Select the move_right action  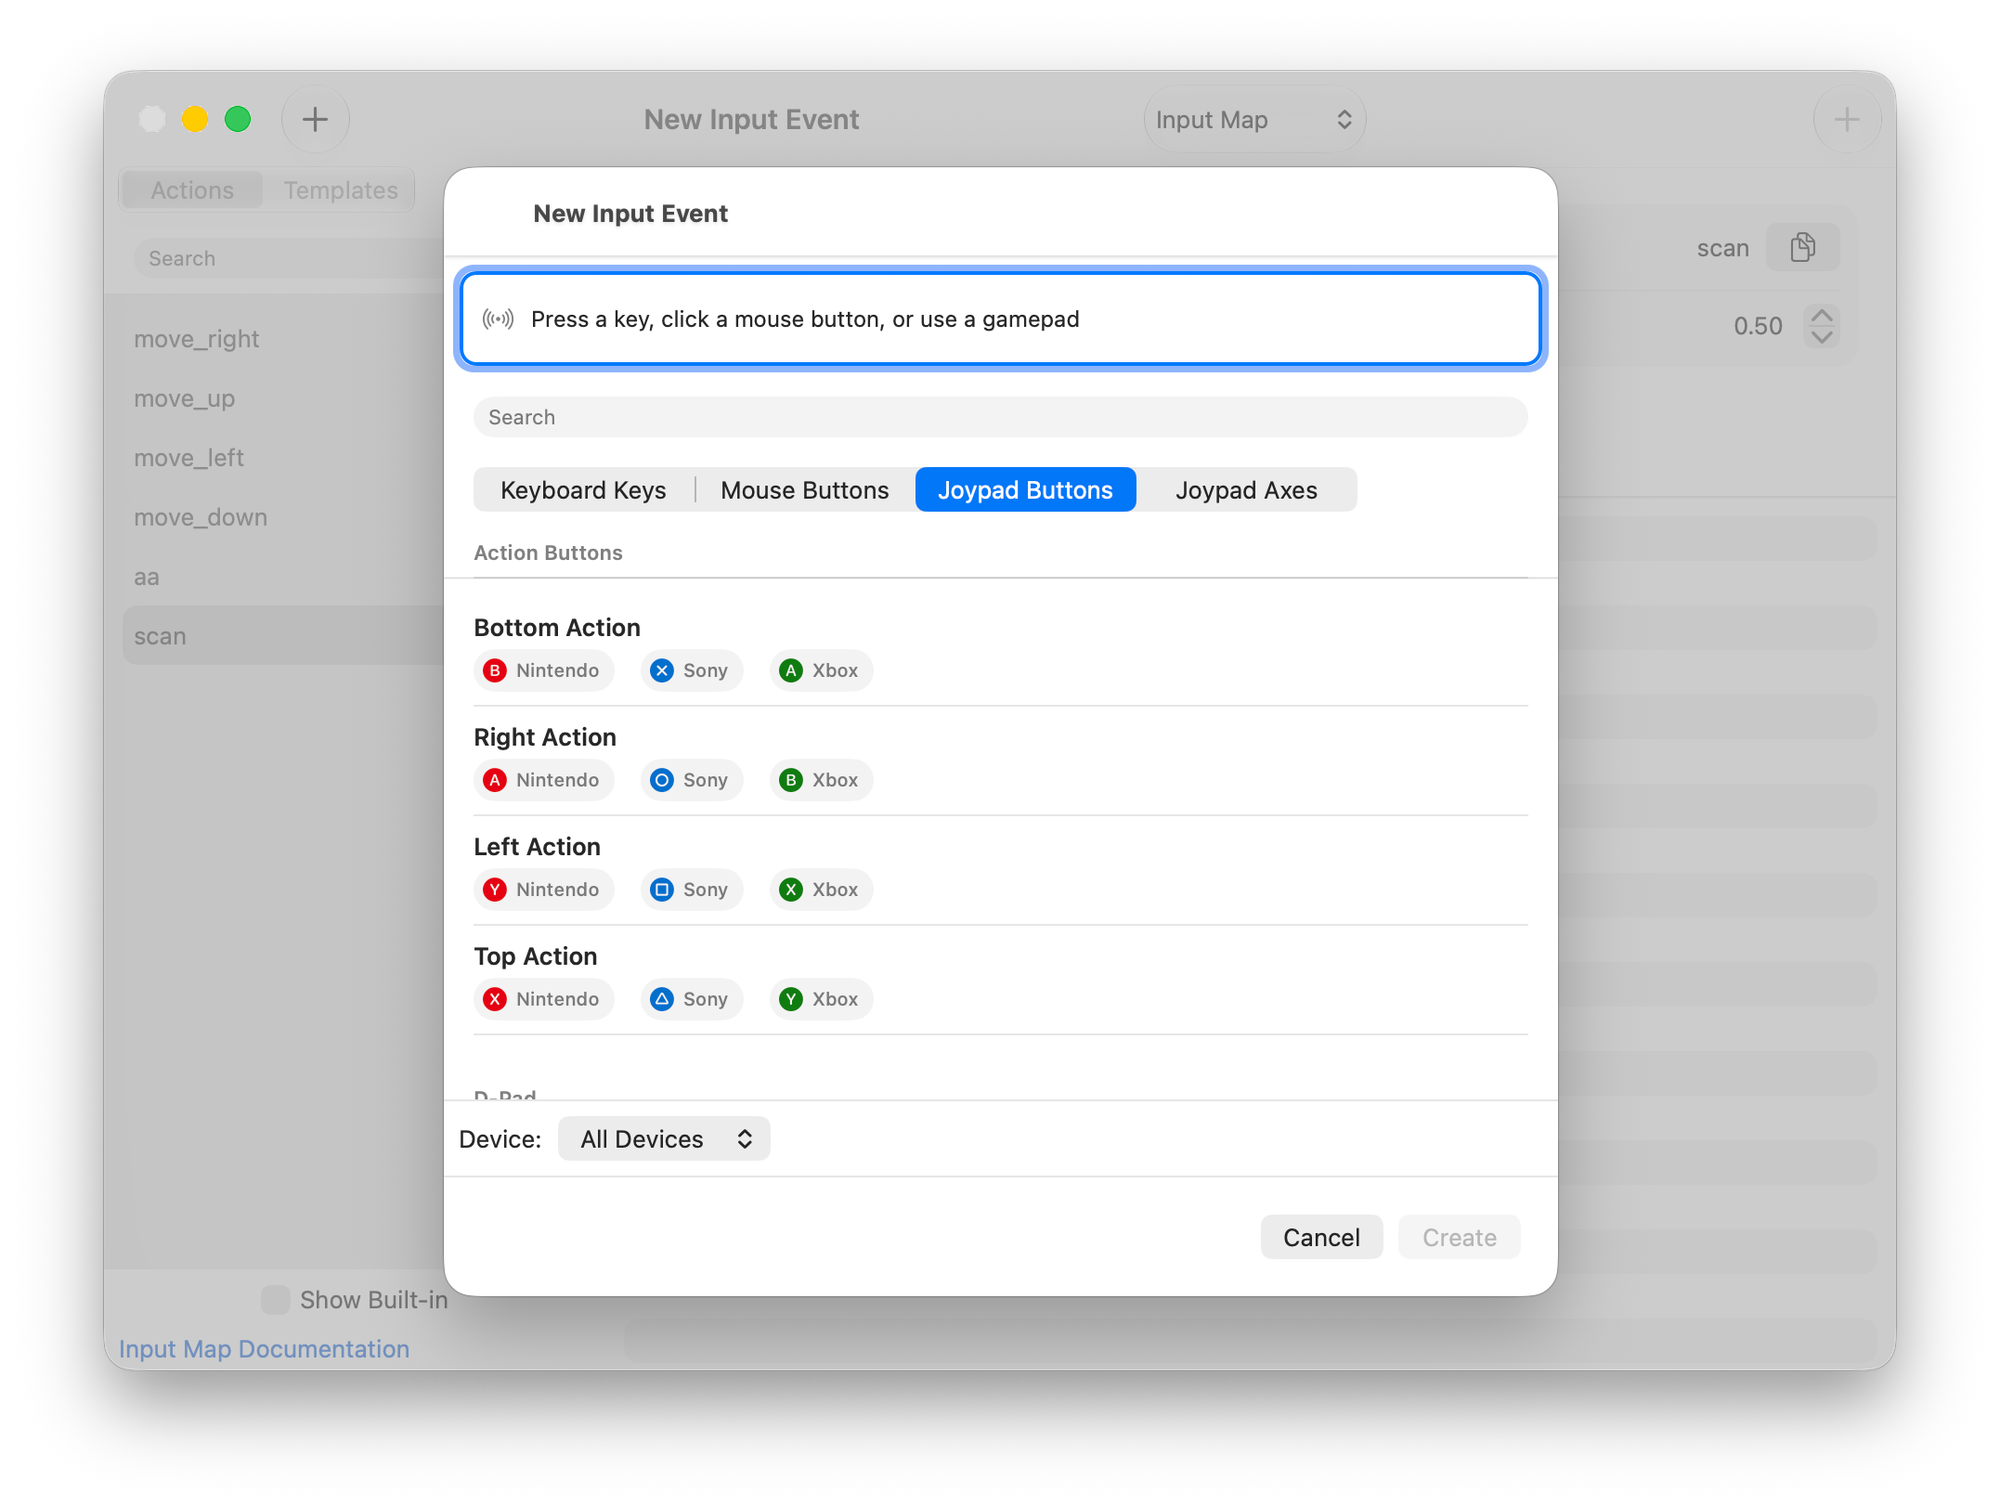point(283,339)
